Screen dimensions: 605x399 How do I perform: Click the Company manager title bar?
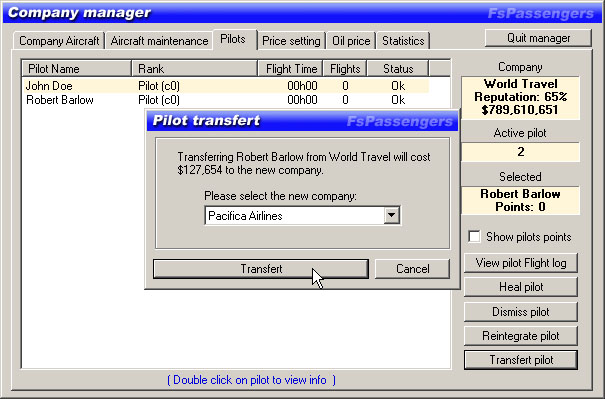click(302, 13)
